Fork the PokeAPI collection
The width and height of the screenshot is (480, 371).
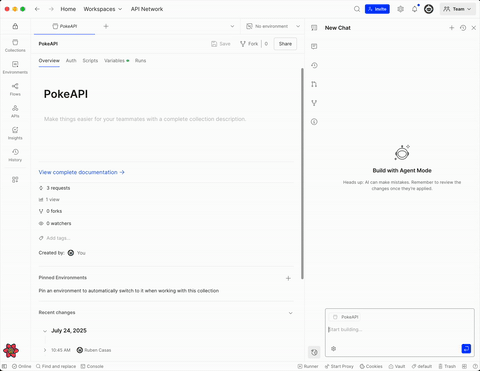point(249,44)
